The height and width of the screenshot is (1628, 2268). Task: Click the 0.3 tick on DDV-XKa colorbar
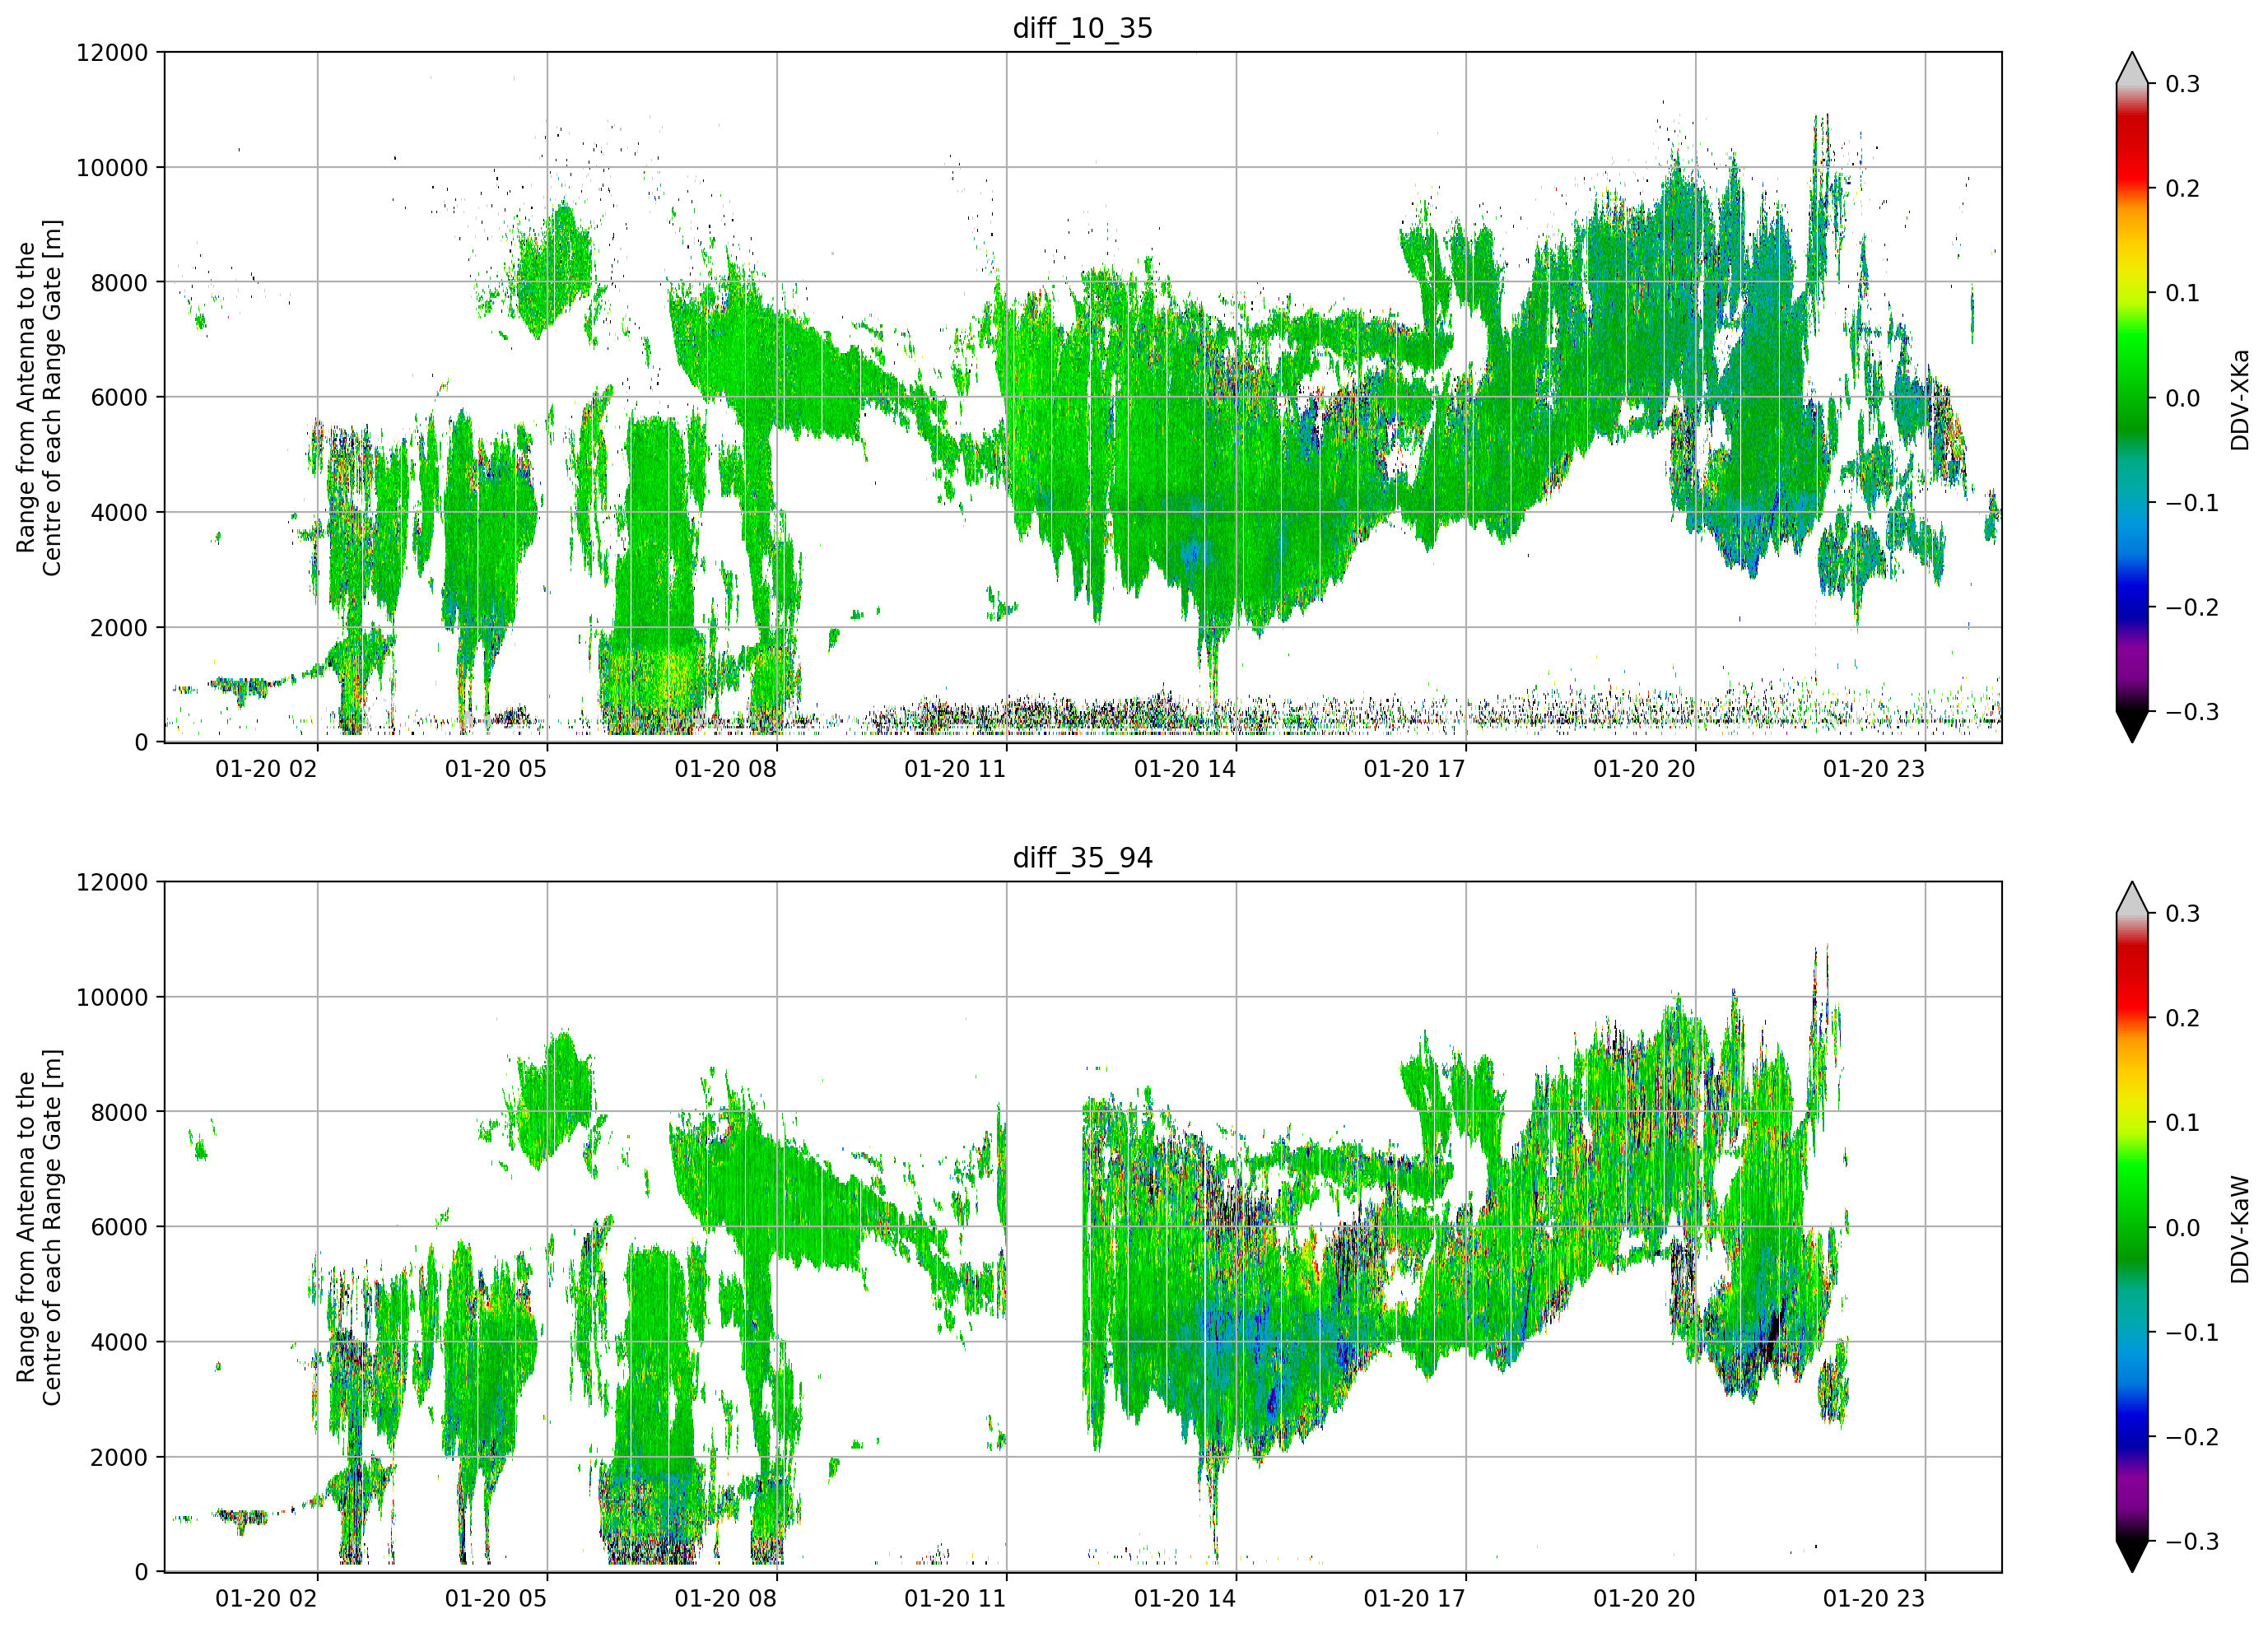click(2183, 84)
